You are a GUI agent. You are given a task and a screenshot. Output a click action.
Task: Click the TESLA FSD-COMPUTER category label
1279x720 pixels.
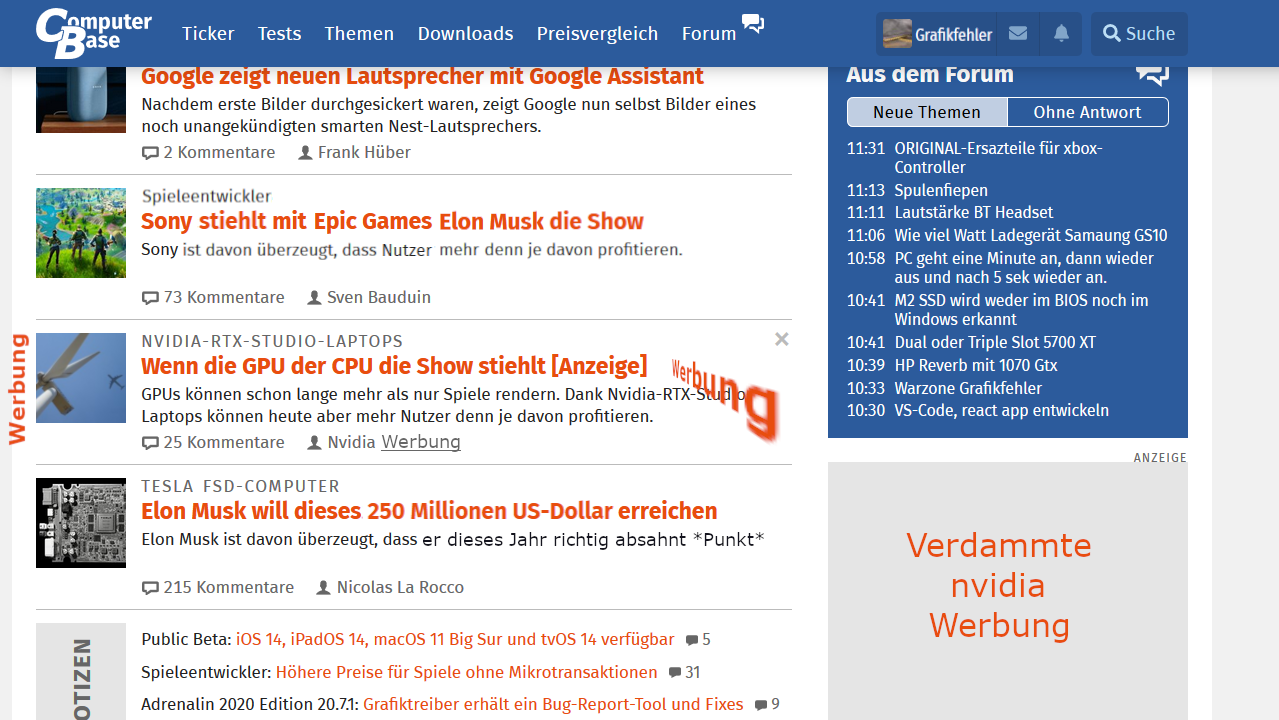point(240,486)
